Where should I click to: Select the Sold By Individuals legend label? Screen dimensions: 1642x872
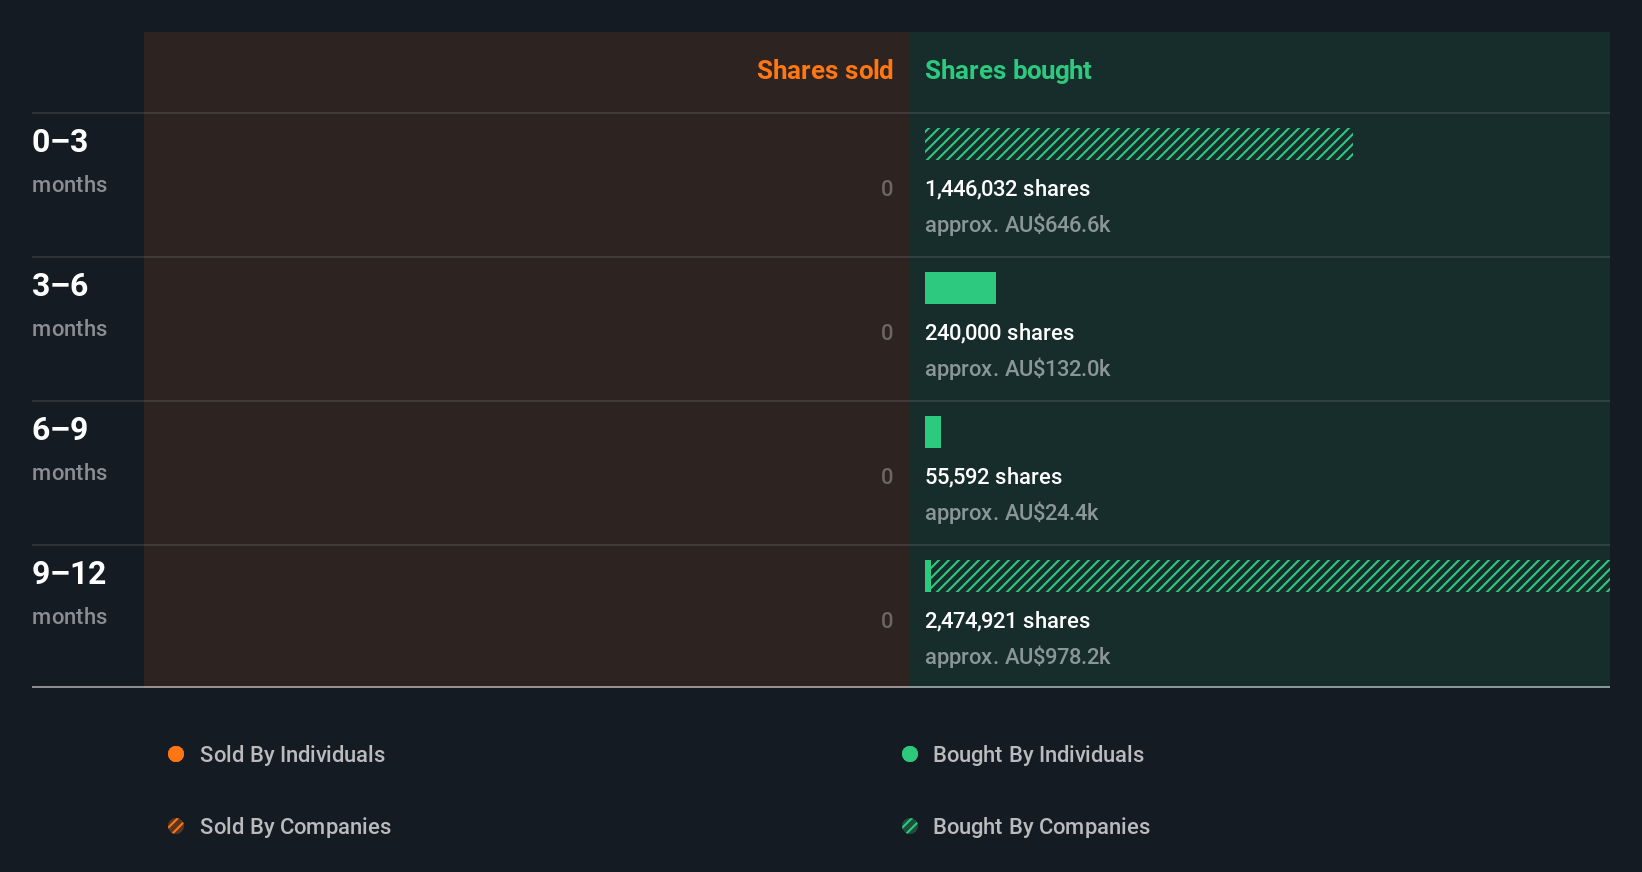292,755
